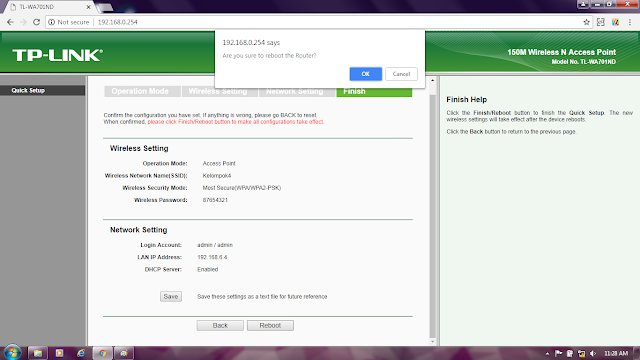Open the Chrome three-dot menu
Image resolution: width=640 pixels, height=360 pixels.
[x=630, y=22]
